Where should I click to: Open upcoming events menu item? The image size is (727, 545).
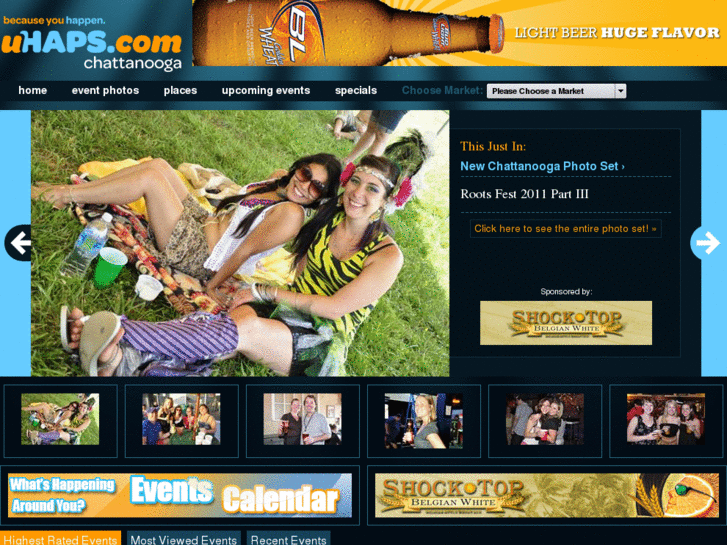(266, 90)
